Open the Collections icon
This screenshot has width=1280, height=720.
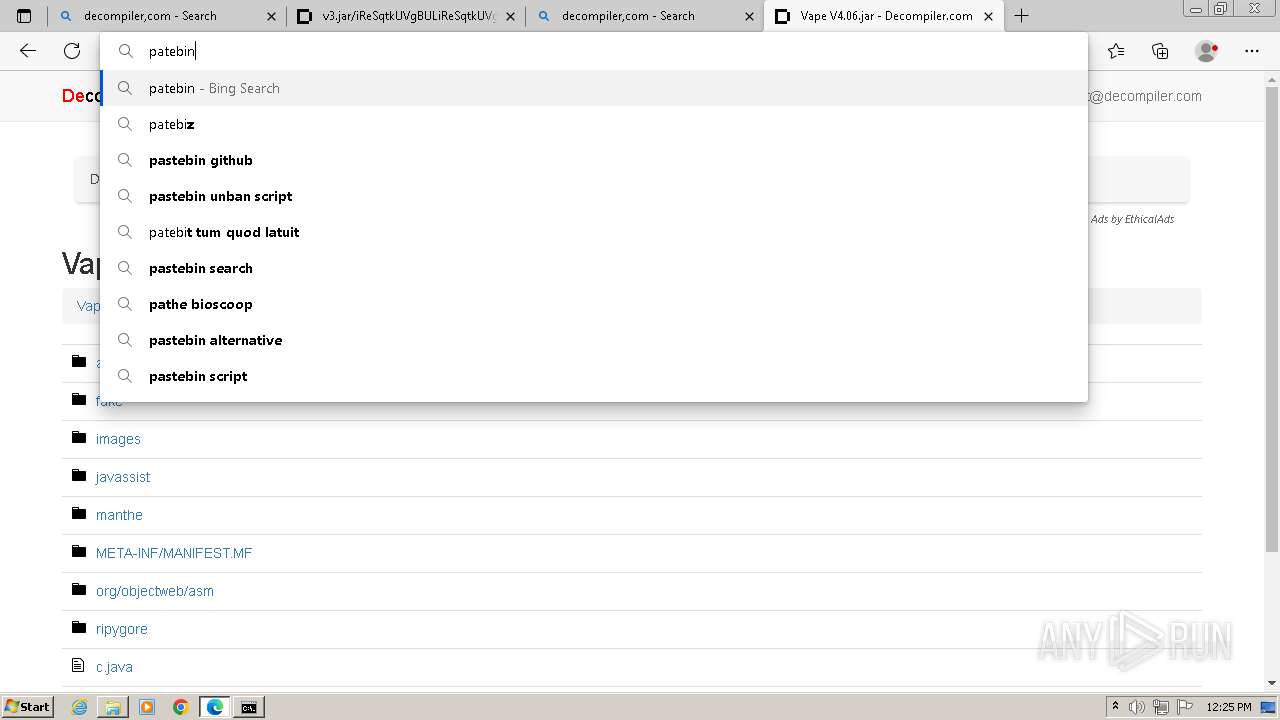click(x=1160, y=51)
